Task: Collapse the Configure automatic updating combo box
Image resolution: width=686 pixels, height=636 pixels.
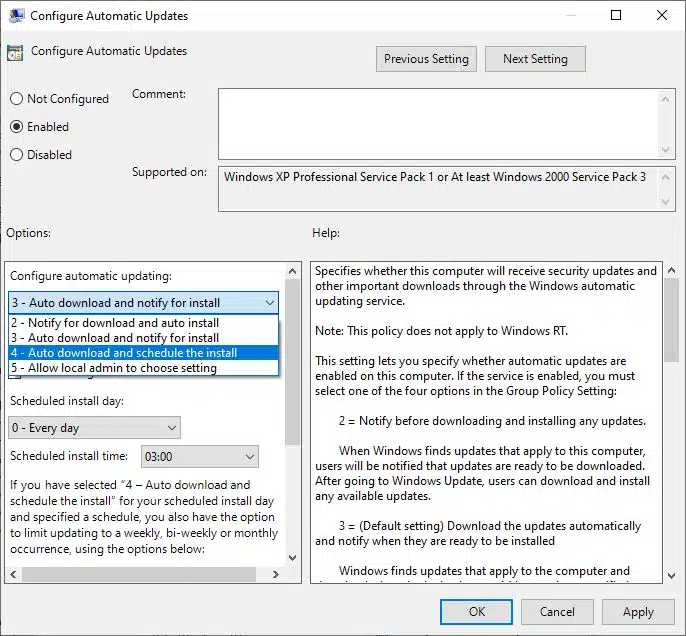Action: [144, 303]
